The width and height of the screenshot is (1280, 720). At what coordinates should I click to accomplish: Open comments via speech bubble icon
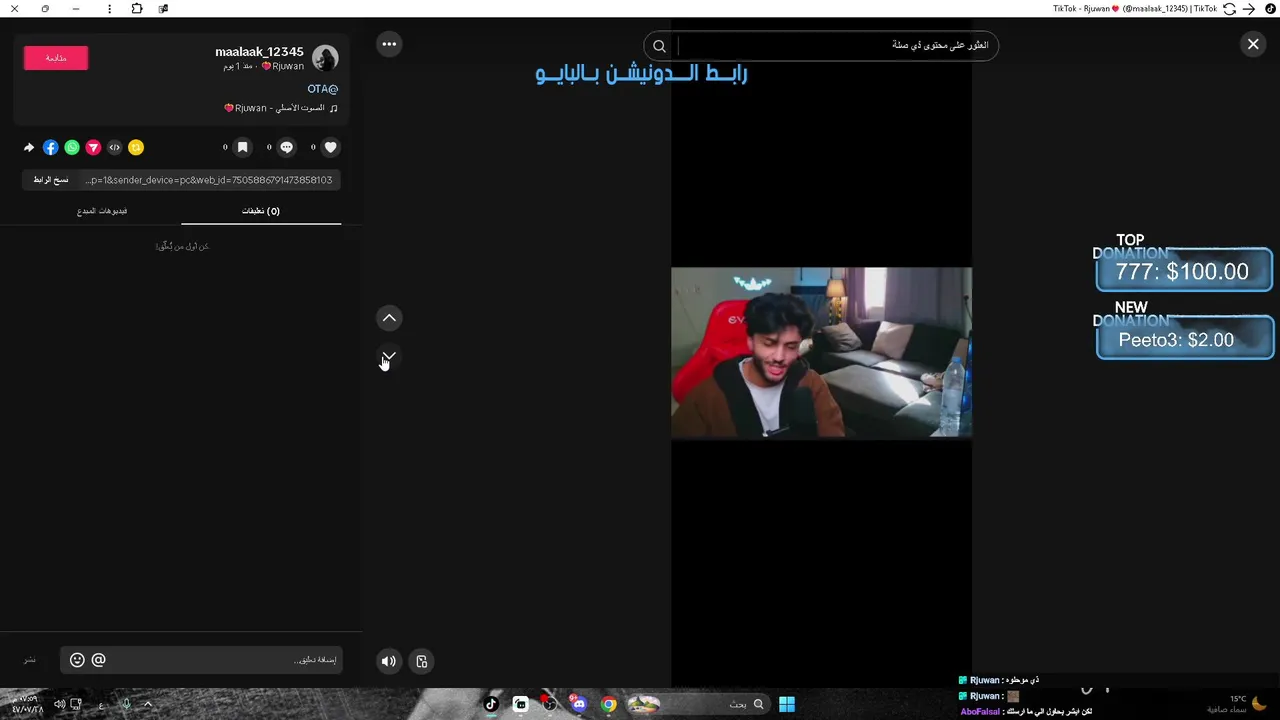click(287, 147)
